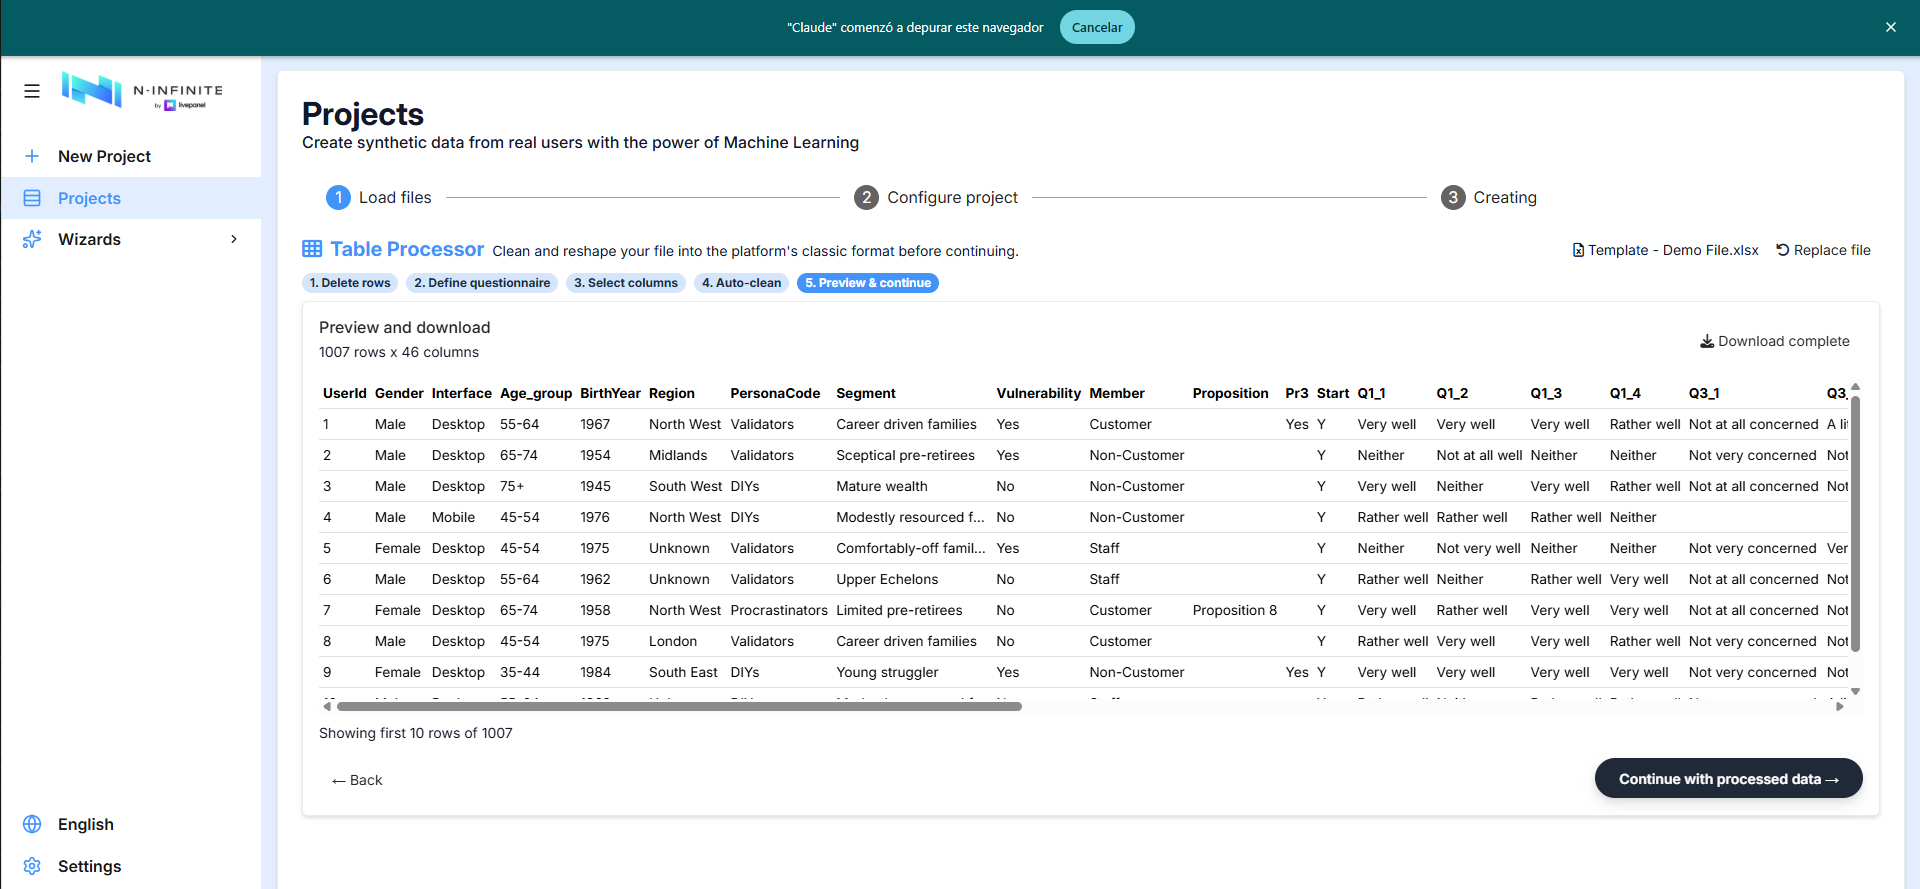The width and height of the screenshot is (1920, 889).
Task: Click step 2 Configure project circle
Action: point(866,198)
